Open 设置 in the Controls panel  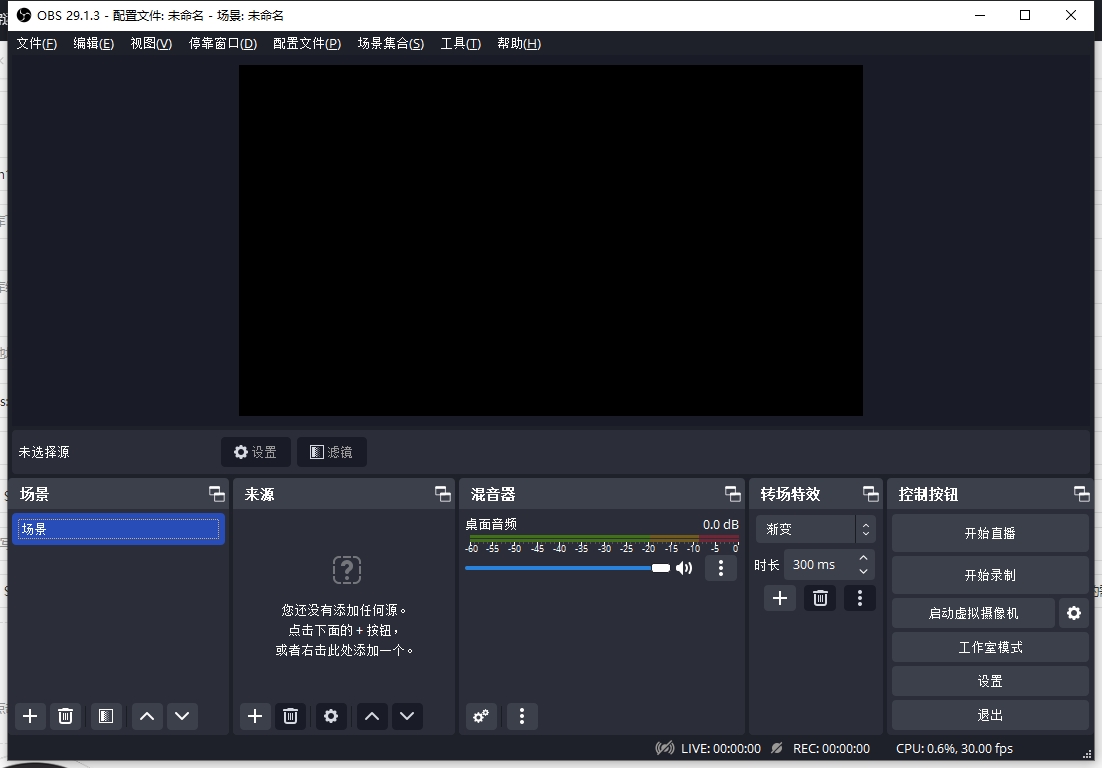990,681
